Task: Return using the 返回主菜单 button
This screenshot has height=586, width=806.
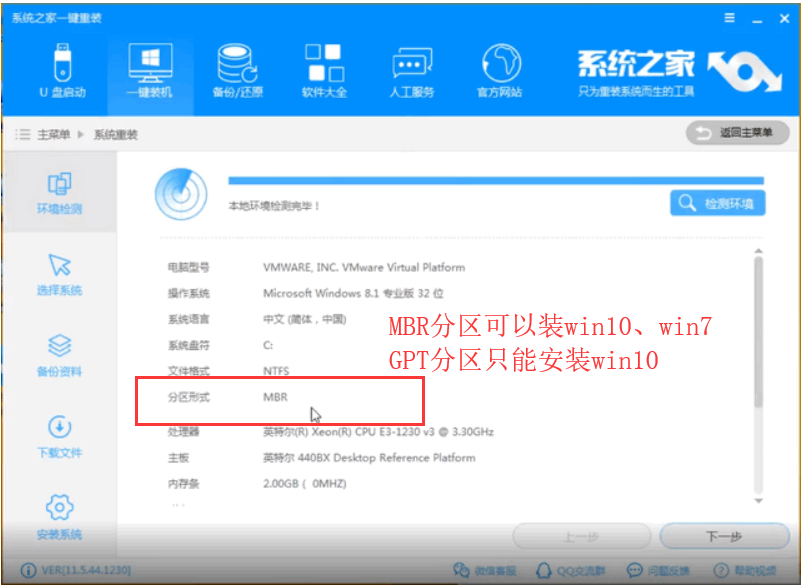Action: tap(736, 132)
